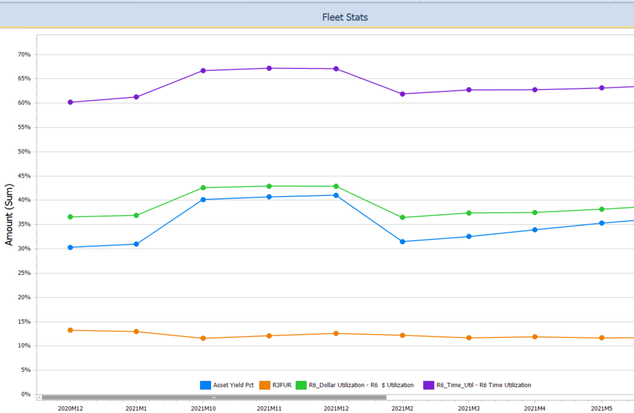Click the horizontal chart scrollbar thumb
The height and width of the screenshot is (413, 634).
tap(214, 398)
